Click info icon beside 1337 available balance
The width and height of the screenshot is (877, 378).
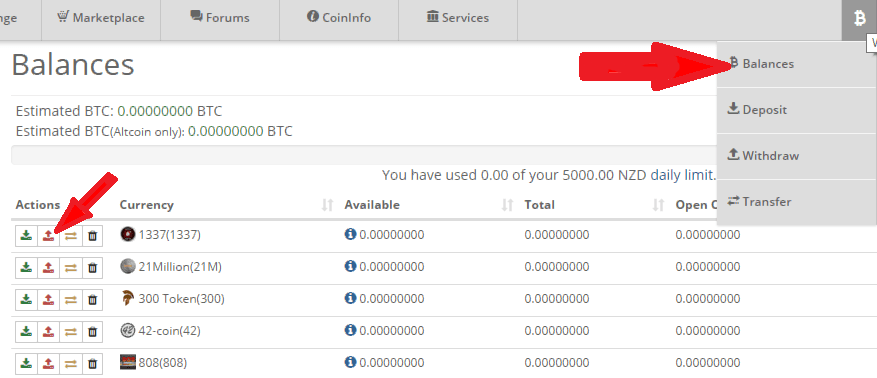(x=350, y=234)
